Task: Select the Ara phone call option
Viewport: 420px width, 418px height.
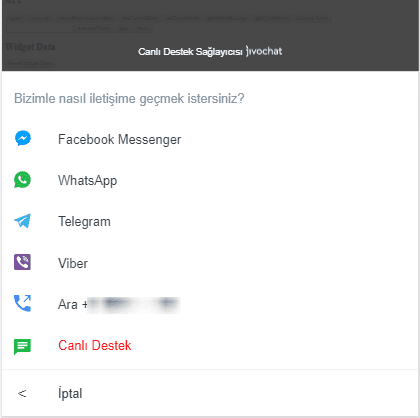Action: (210, 304)
